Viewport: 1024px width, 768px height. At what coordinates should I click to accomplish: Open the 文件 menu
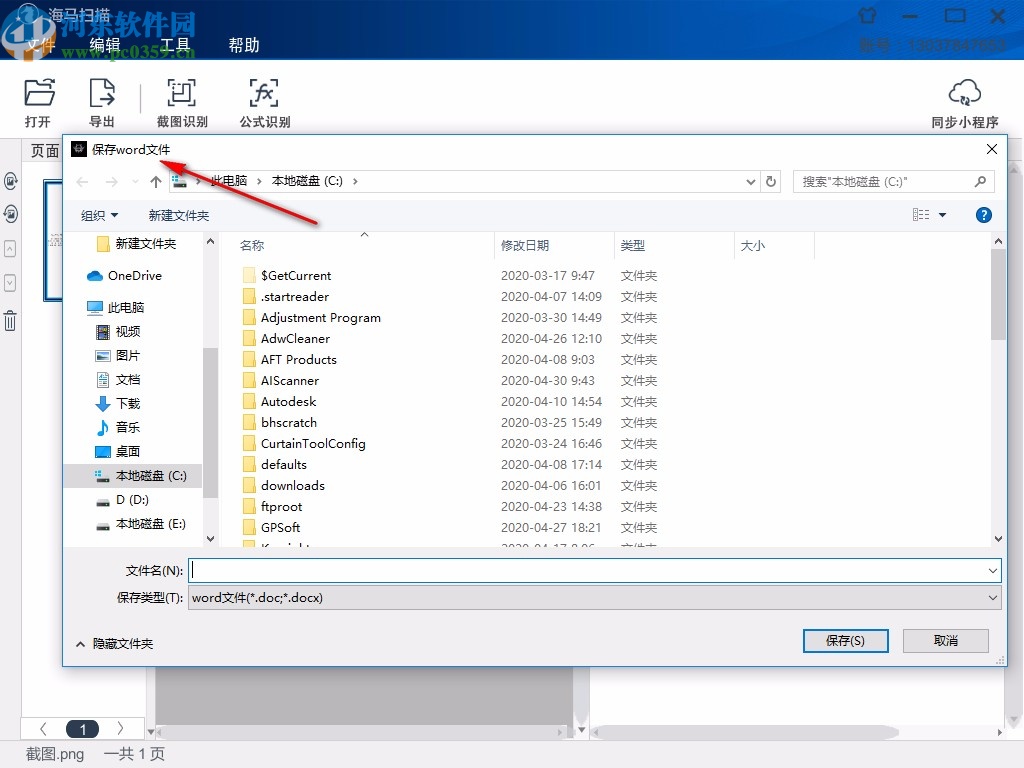coord(40,45)
